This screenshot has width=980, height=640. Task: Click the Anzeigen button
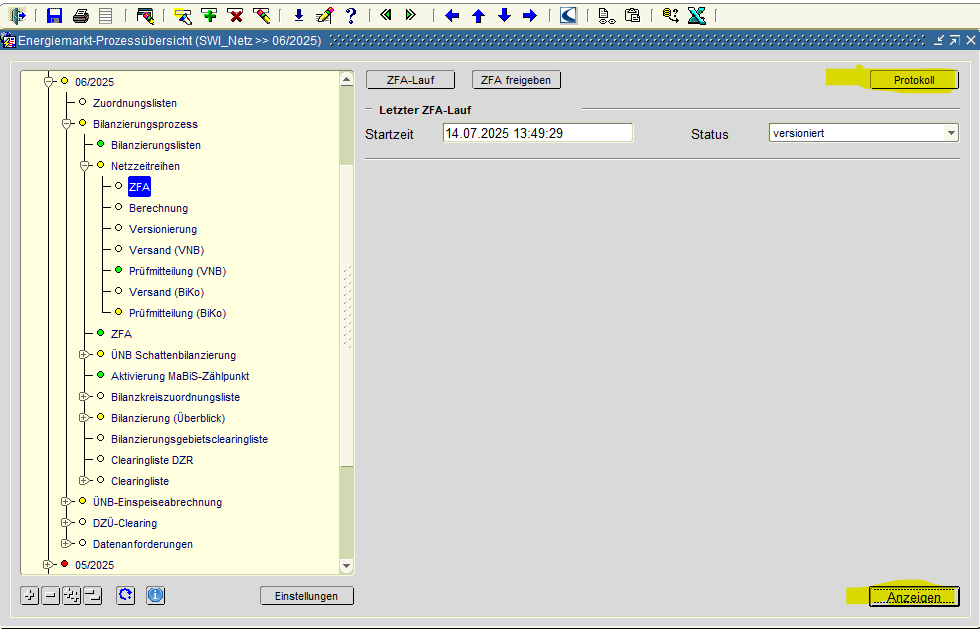pyautogui.click(x=913, y=597)
